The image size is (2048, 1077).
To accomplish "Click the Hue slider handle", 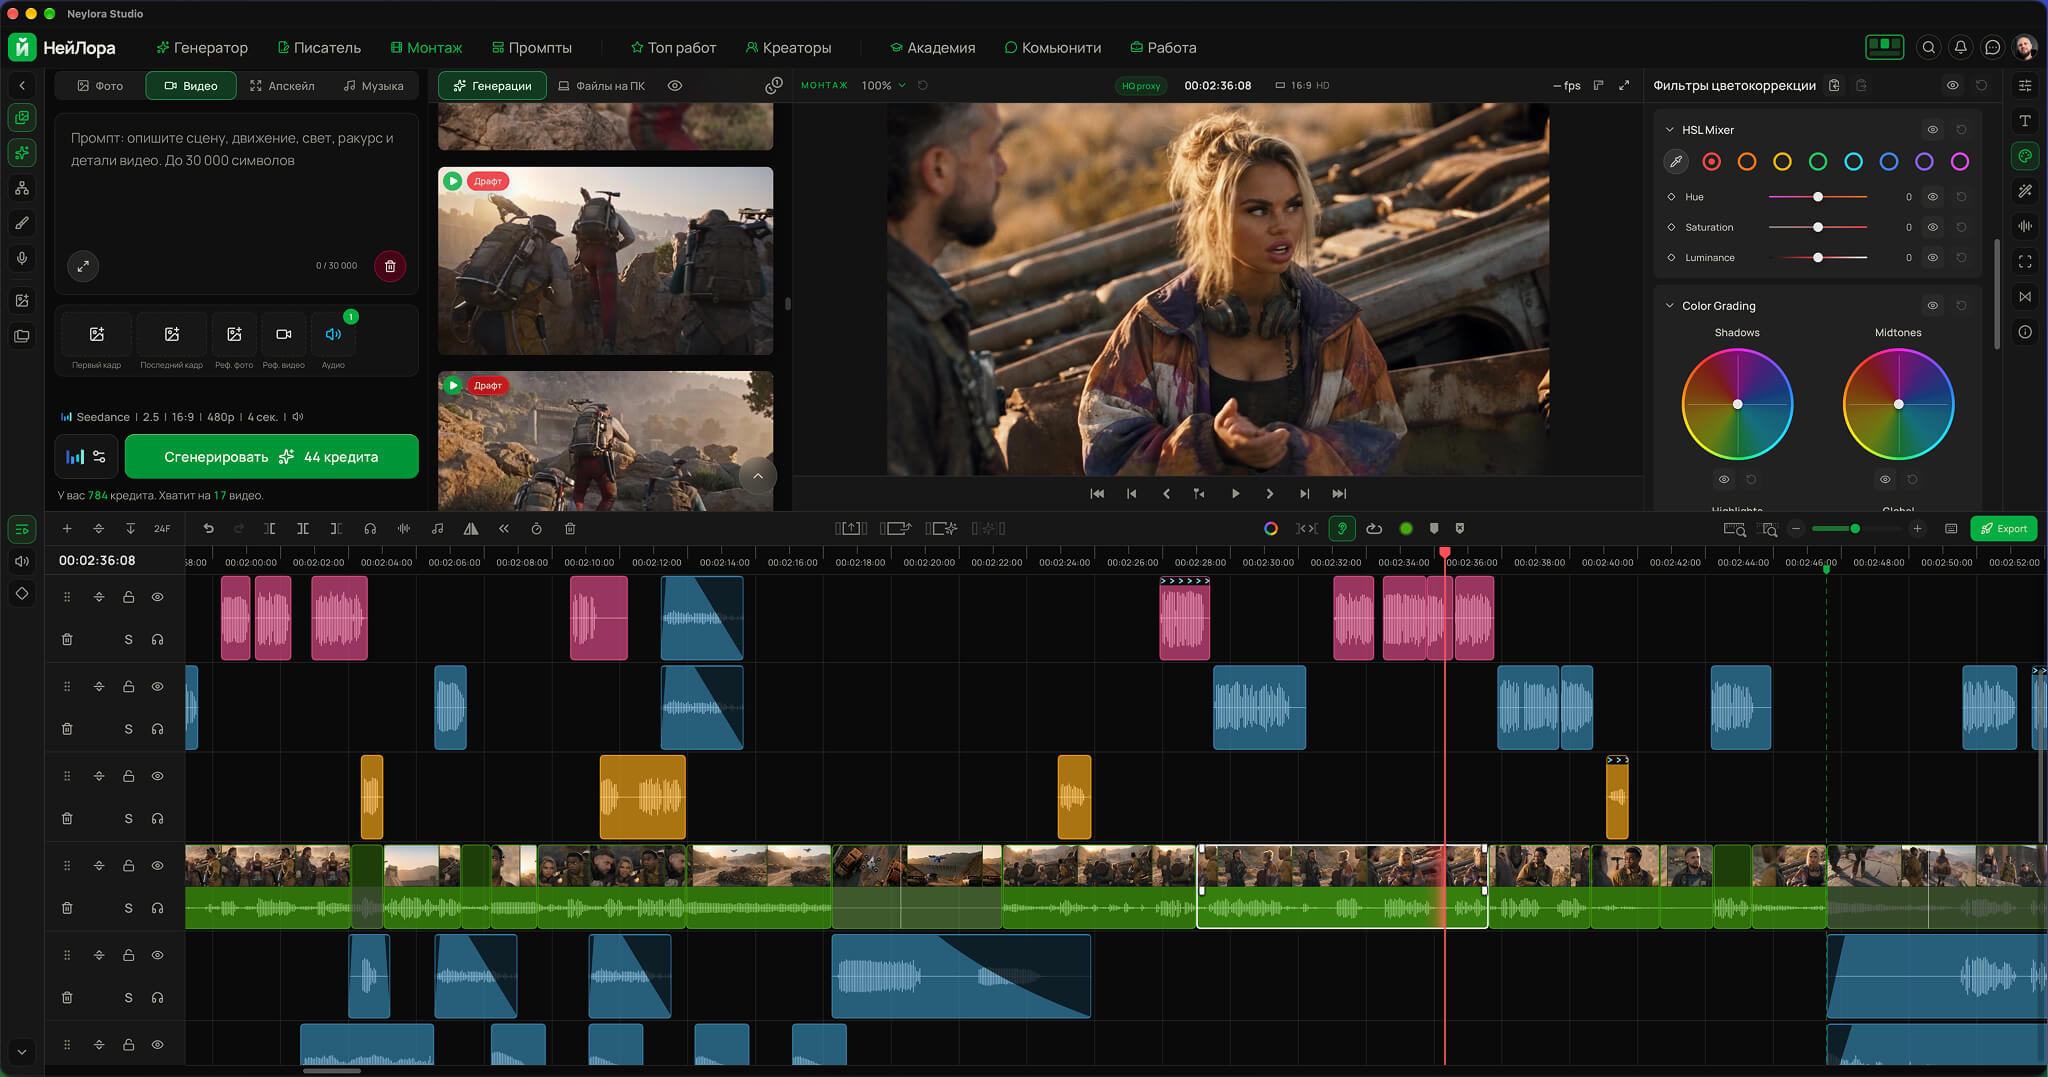I will pos(1818,197).
